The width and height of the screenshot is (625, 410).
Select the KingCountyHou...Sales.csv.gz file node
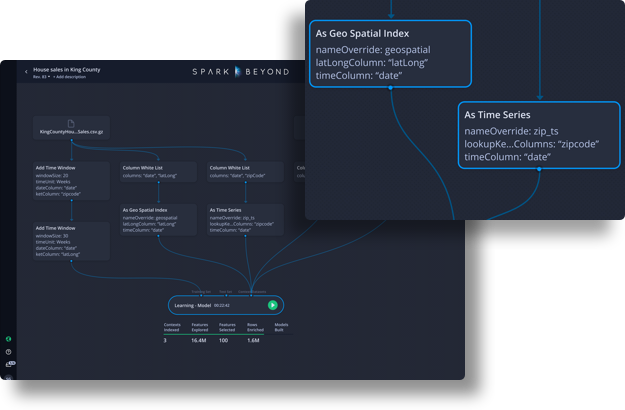pos(71,128)
